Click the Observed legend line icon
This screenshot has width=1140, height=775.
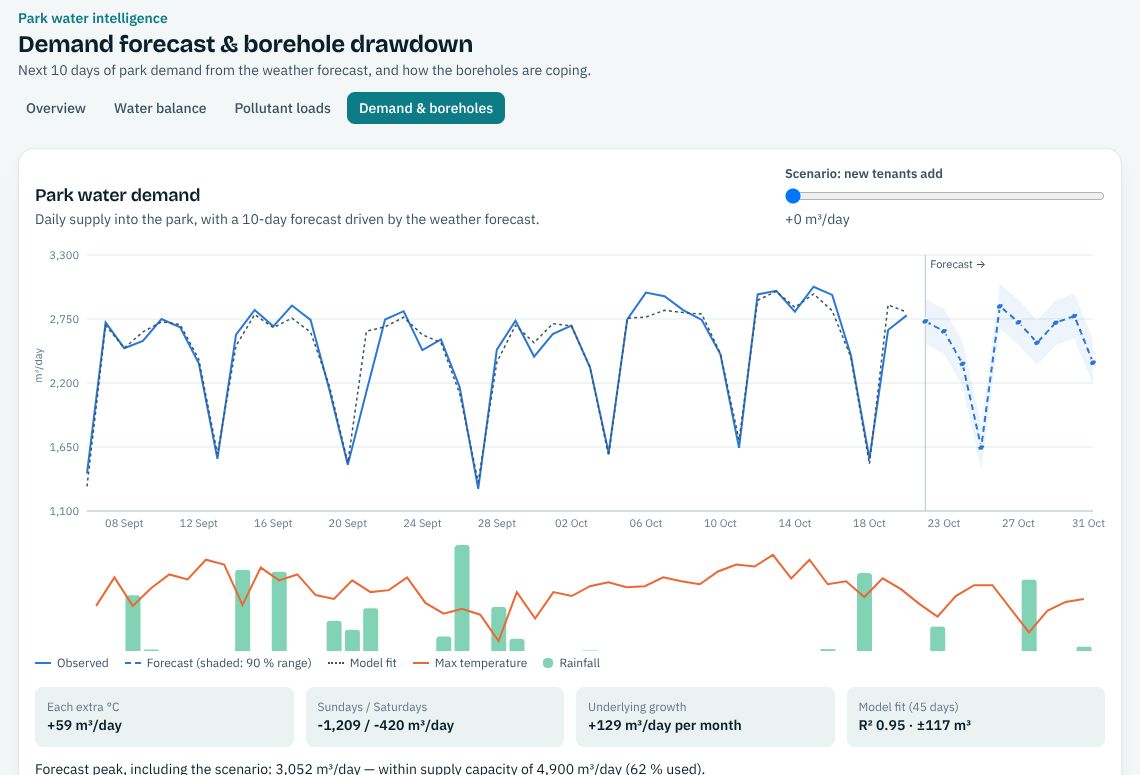click(x=43, y=663)
